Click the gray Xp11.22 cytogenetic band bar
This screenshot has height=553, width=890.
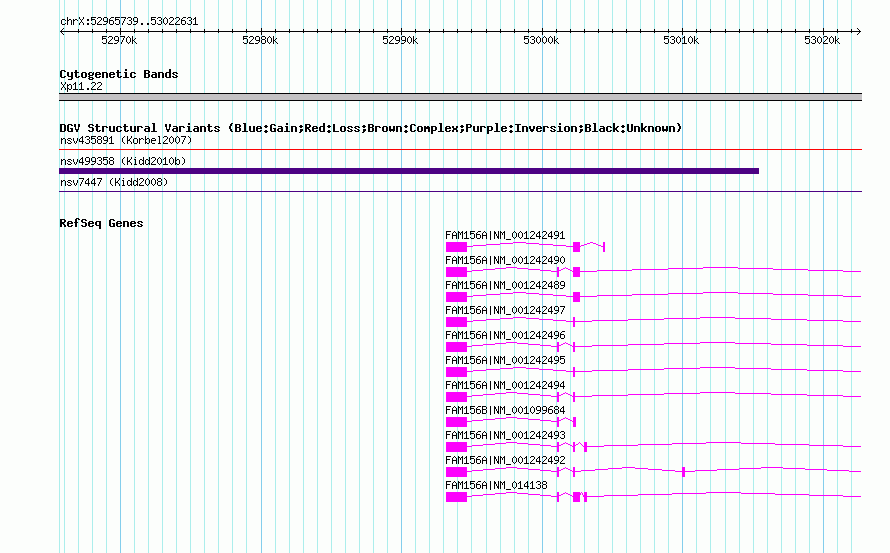pos(460,97)
